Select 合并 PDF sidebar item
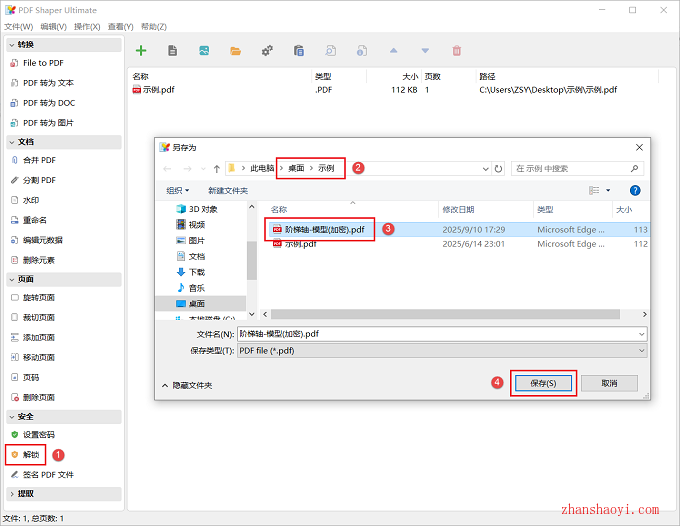The image size is (680, 526). point(39,160)
